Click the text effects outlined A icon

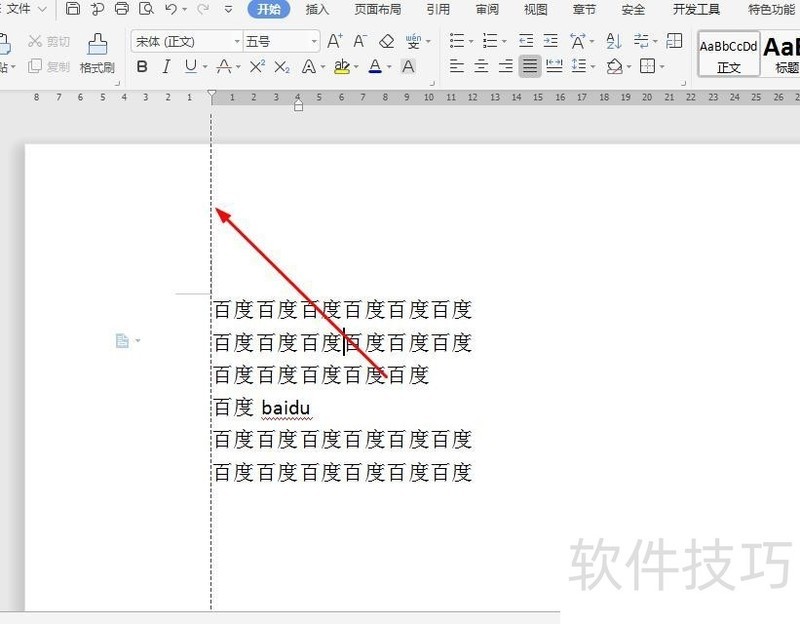click(309, 66)
